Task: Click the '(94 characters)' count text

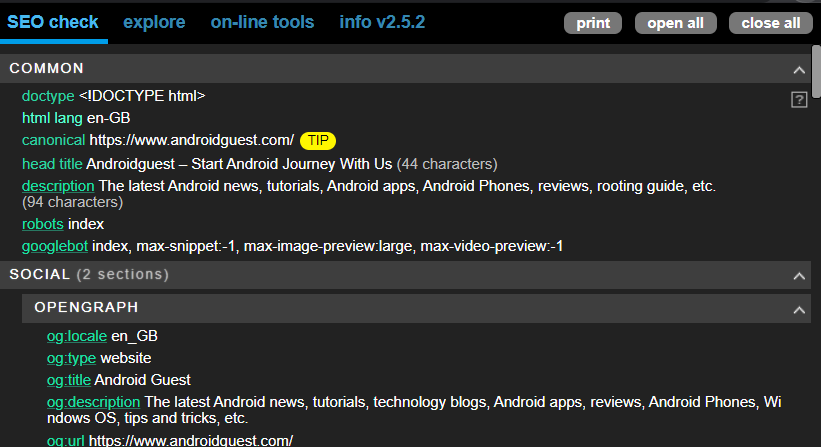Action: click(x=72, y=202)
